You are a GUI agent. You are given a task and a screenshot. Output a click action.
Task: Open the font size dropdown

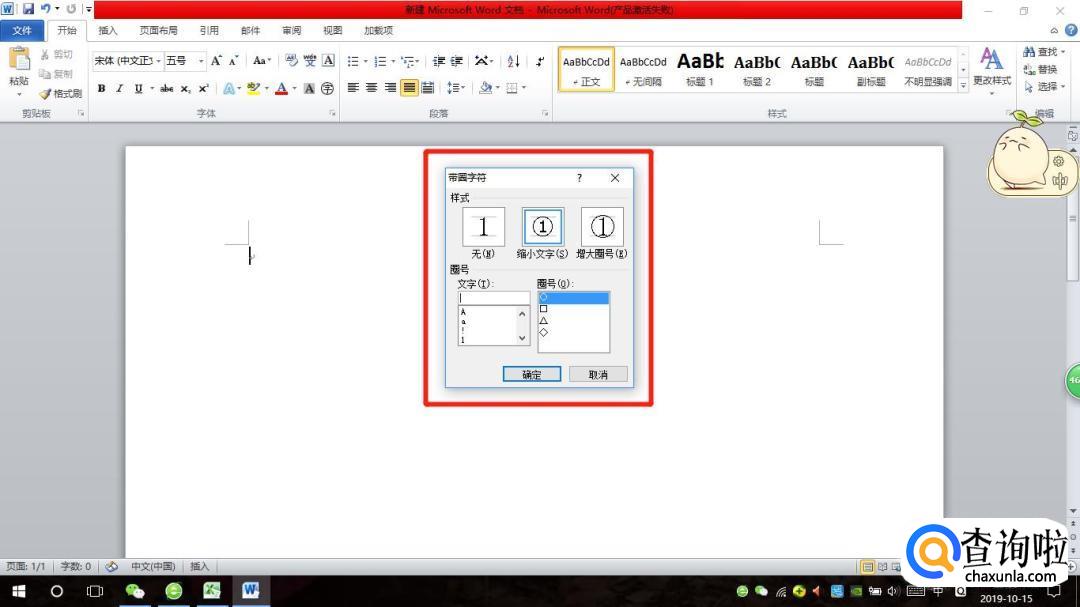click(201, 61)
